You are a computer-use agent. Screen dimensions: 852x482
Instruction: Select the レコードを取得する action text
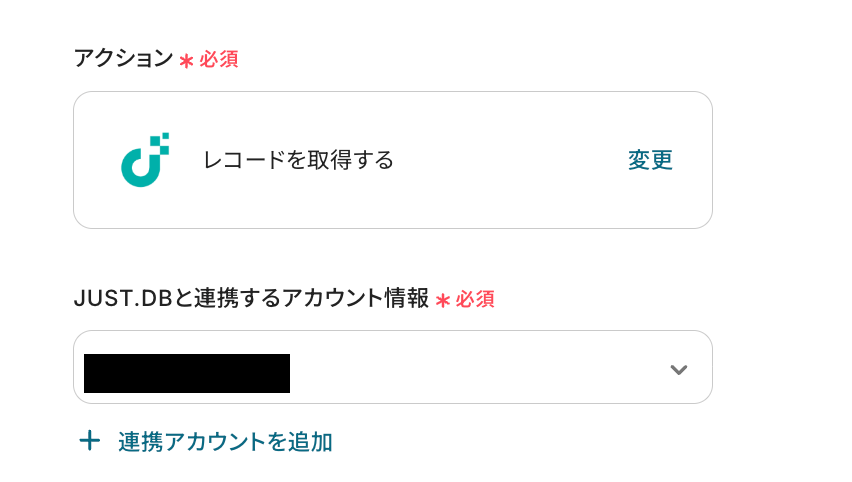point(298,160)
